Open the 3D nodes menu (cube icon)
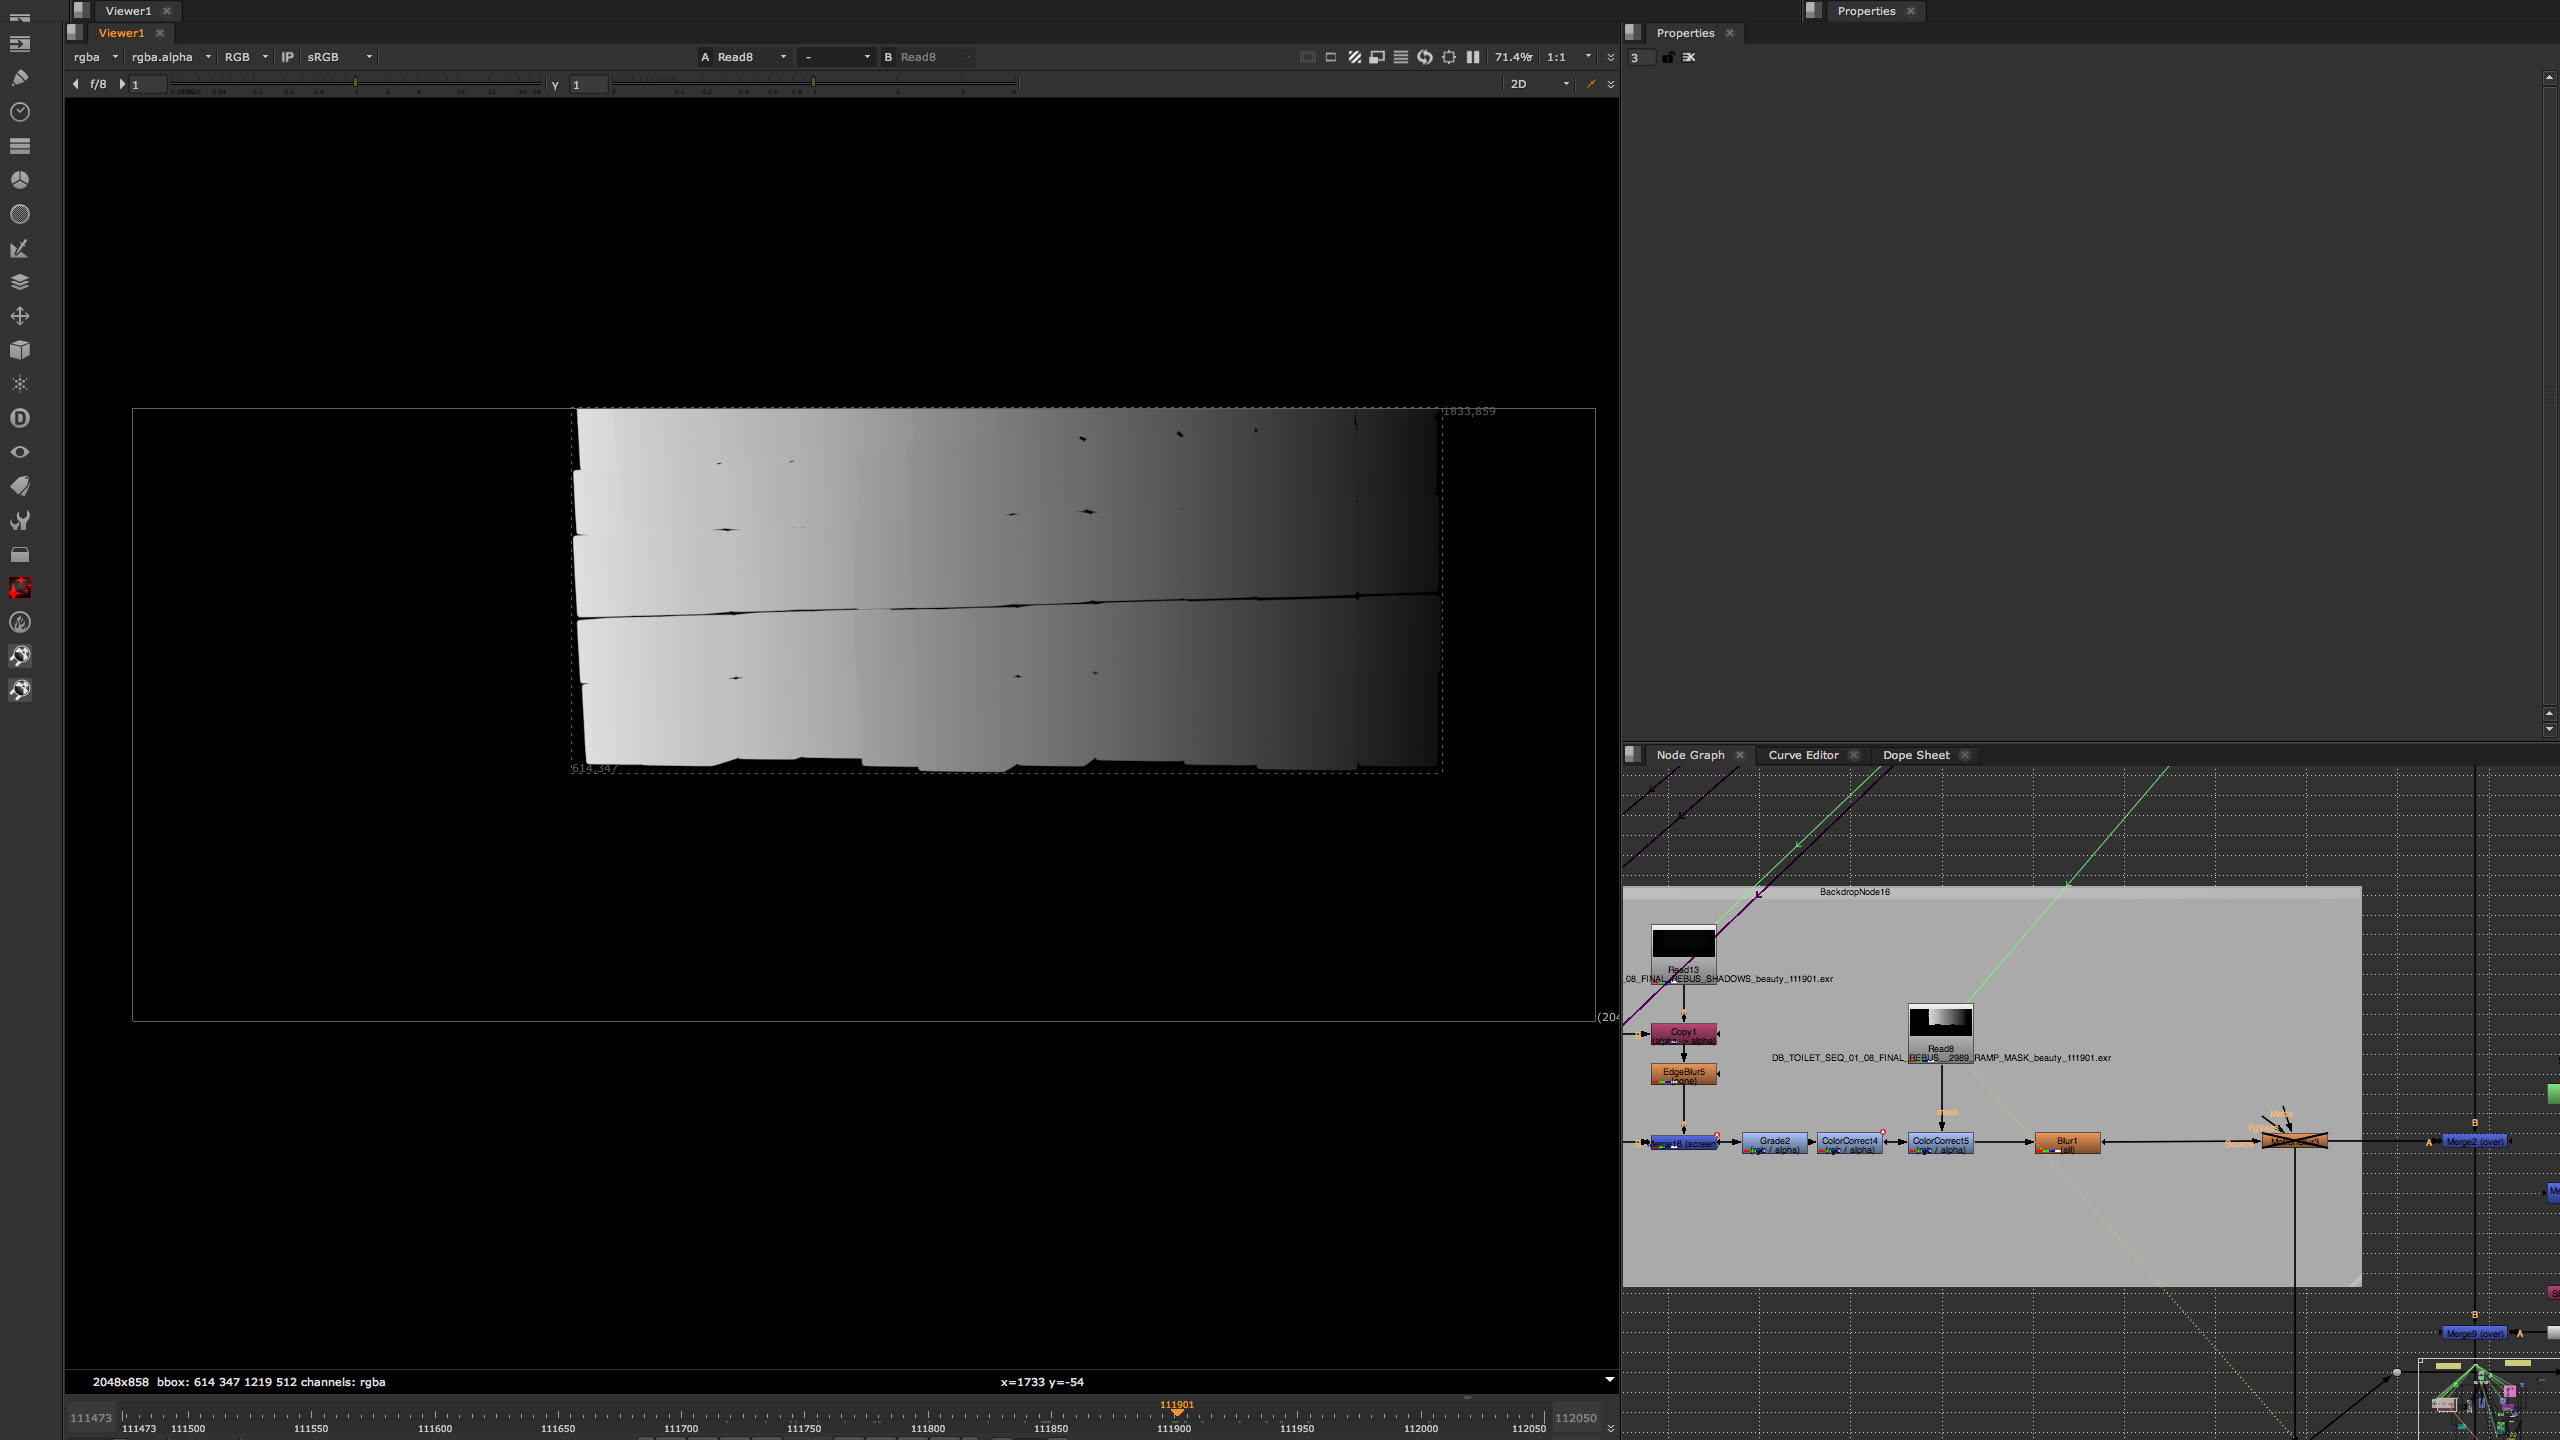The width and height of the screenshot is (2560, 1440). pos(19,350)
